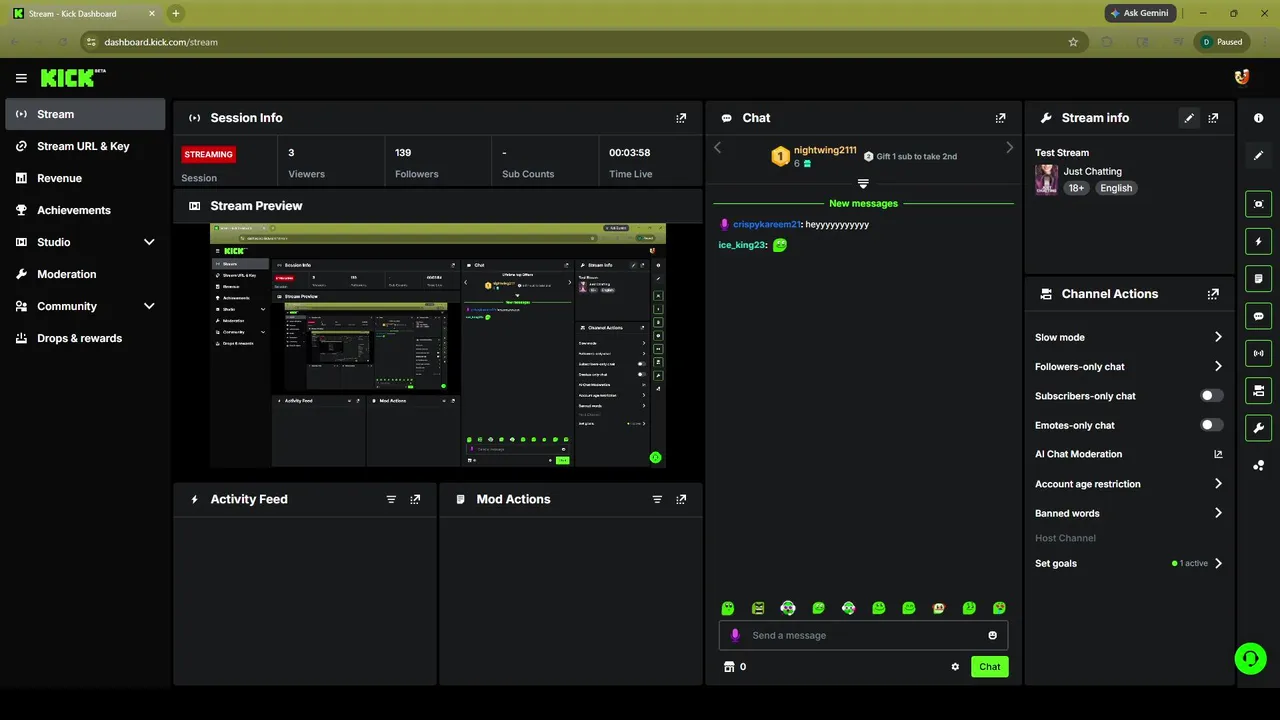Focus the Send a message field
Image resolution: width=1280 pixels, height=720 pixels.
[863, 635]
